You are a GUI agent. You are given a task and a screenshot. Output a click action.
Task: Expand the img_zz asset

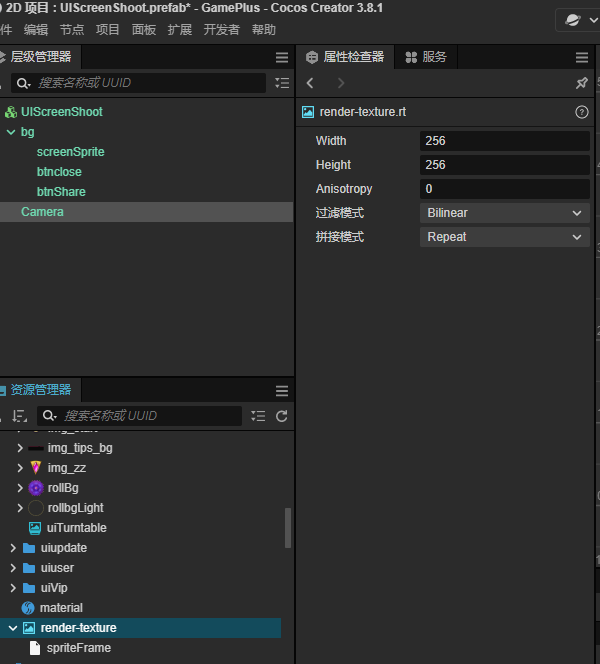(20, 468)
